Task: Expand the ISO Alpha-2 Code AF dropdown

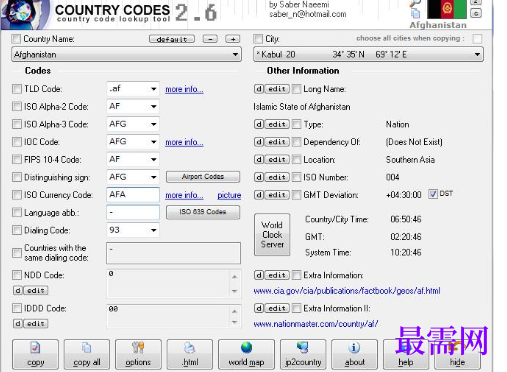Action: pos(153,107)
